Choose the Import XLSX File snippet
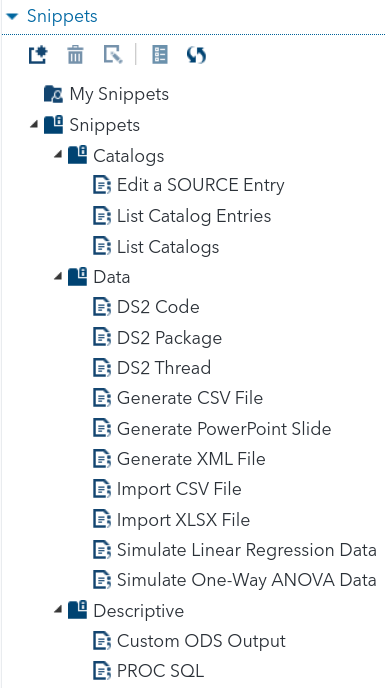 pyautogui.click(x=183, y=520)
